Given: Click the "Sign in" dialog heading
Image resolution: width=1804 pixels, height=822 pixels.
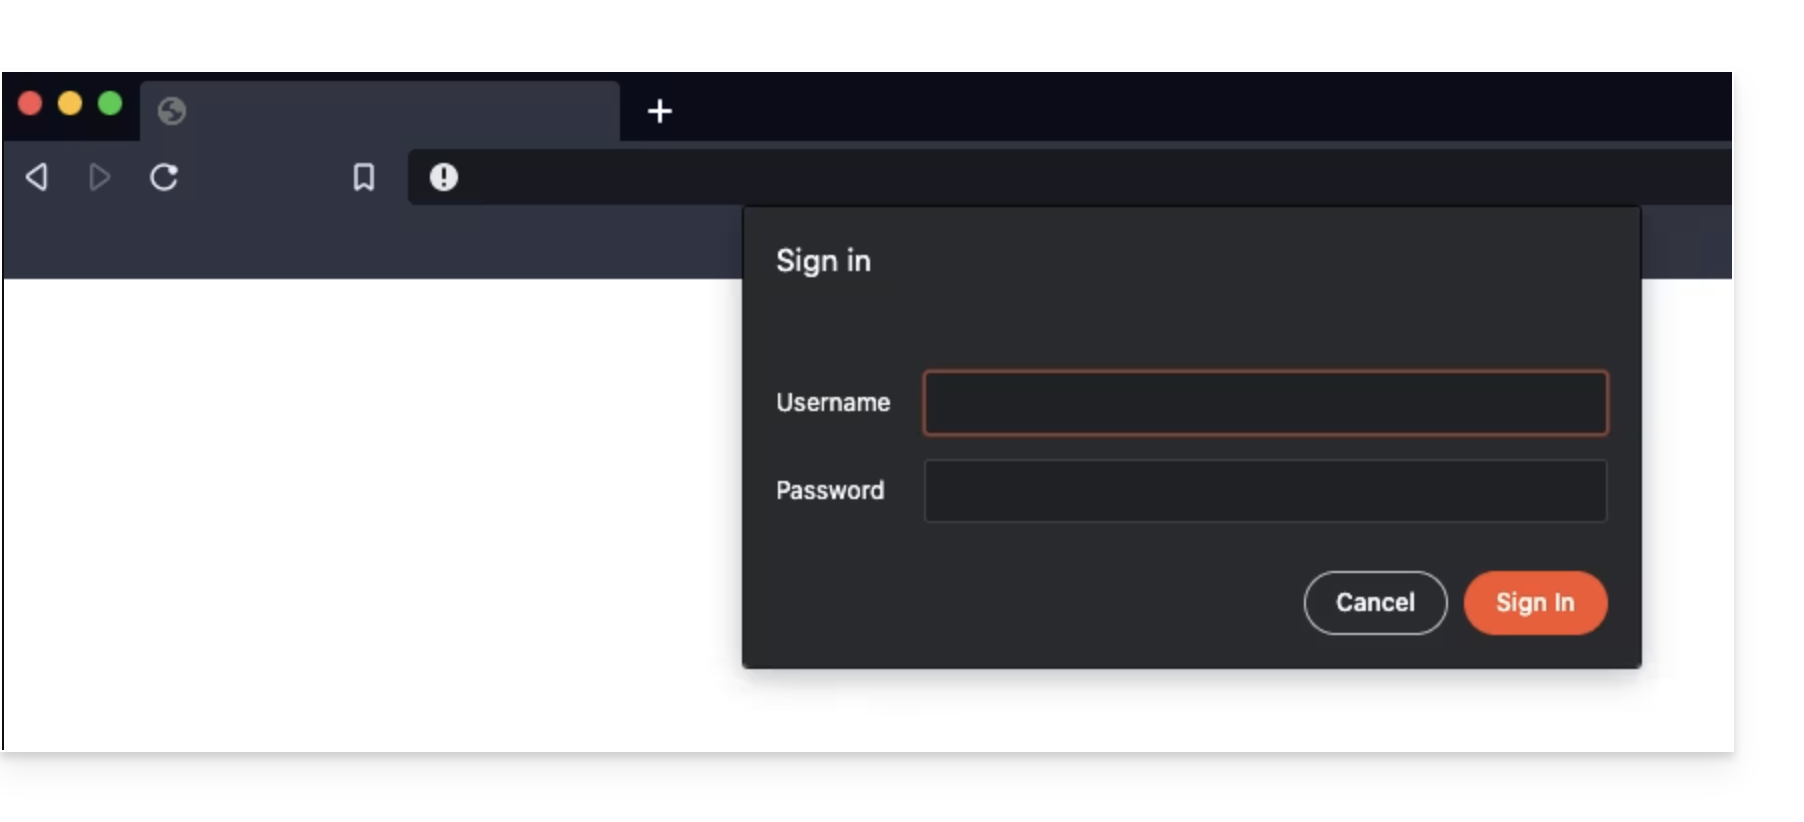Looking at the screenshot, I should [x=823, y=261].
